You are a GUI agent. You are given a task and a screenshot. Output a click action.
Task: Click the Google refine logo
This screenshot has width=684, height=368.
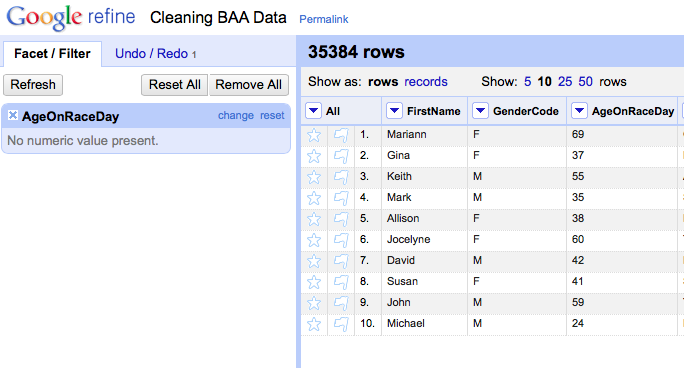pyautogui.click(x=71, y=17)
